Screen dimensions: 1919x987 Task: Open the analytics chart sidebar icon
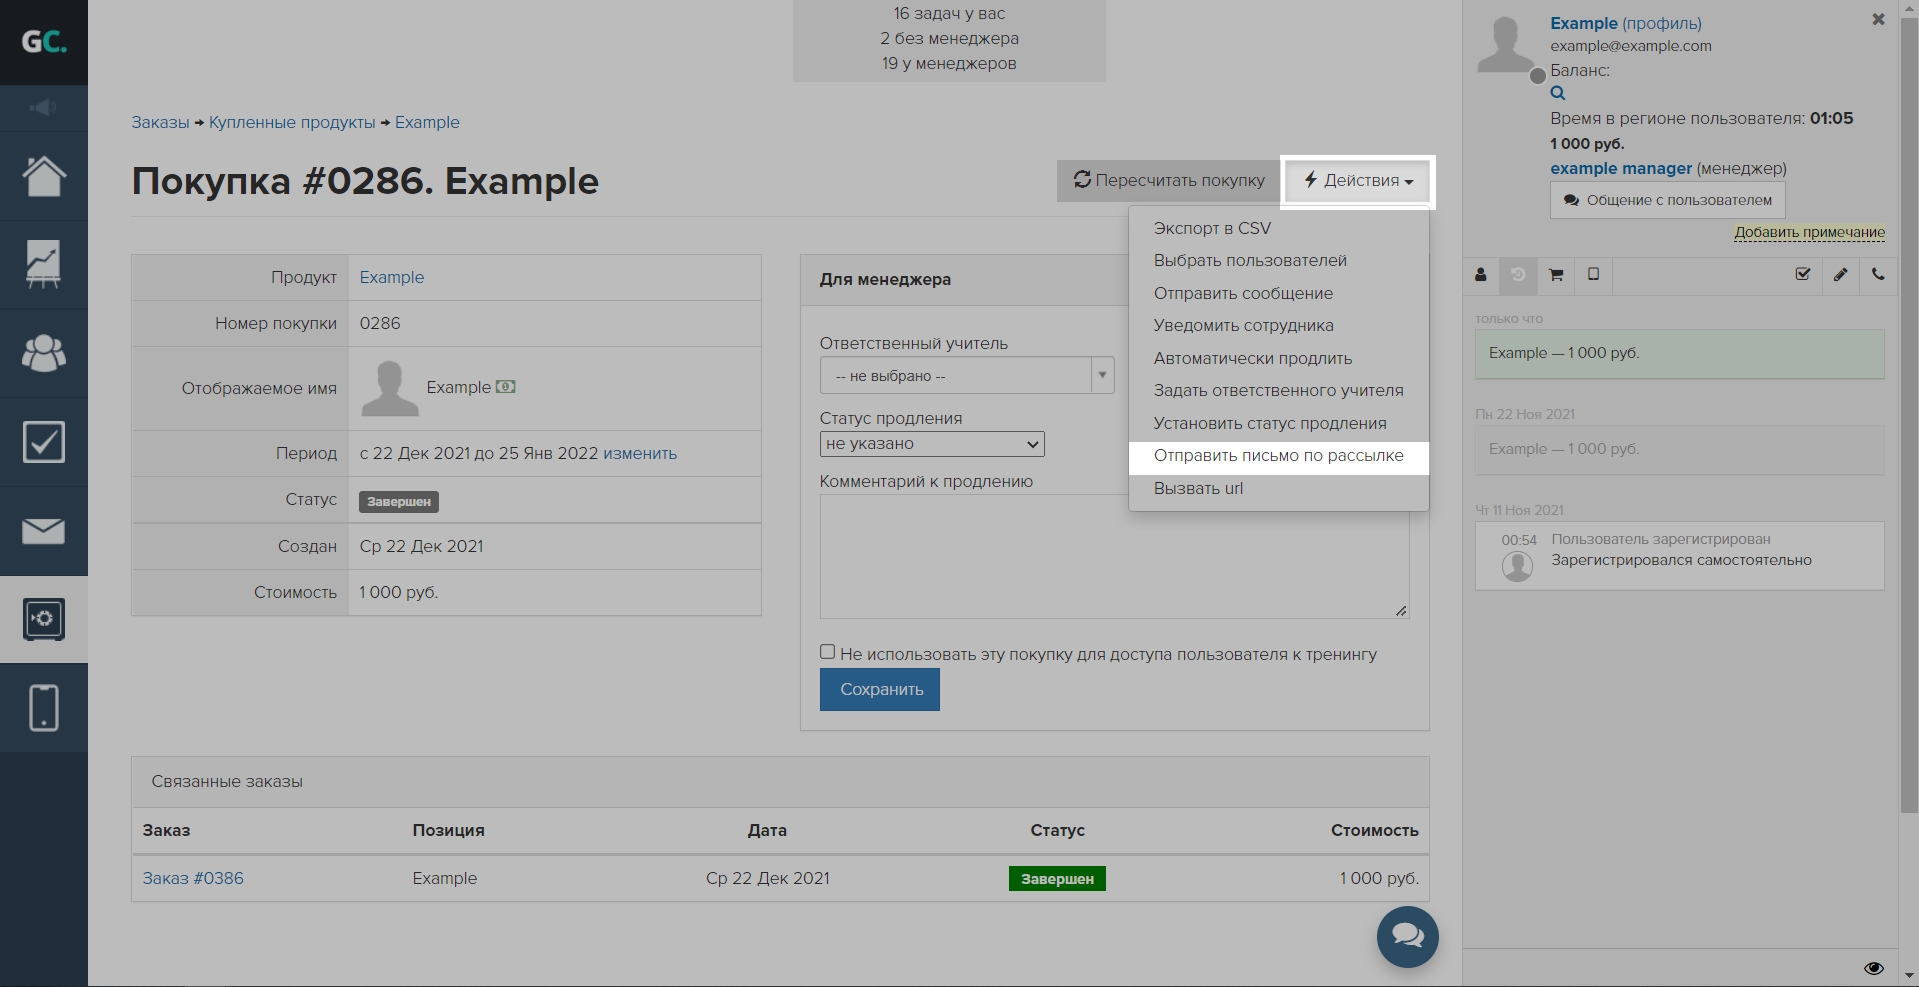point(44,265)
